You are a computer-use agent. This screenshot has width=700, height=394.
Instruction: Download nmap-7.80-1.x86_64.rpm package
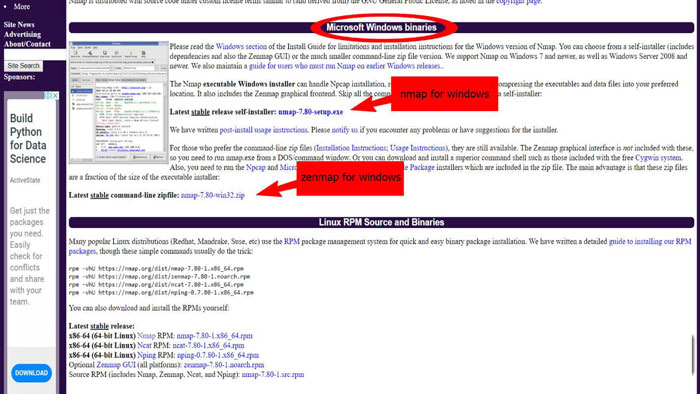point(214,336)
